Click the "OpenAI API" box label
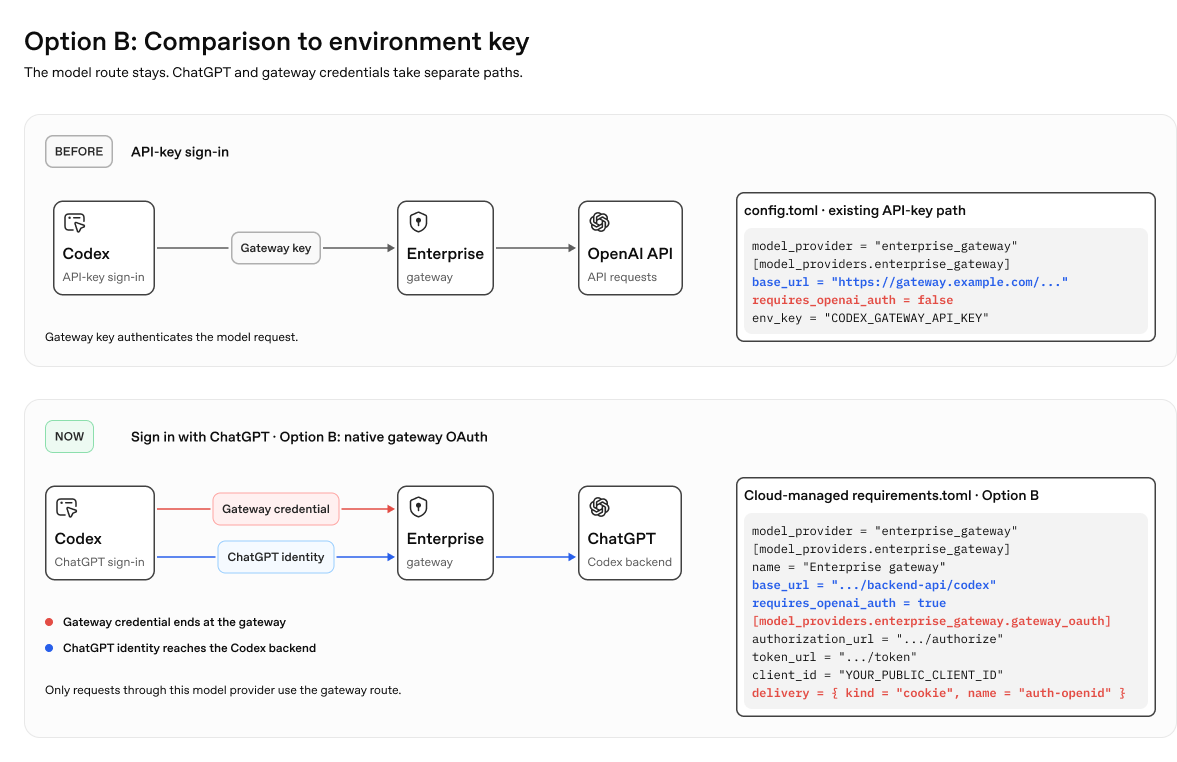The height and width of the screenshot is (762, 1177). point(630,254)
